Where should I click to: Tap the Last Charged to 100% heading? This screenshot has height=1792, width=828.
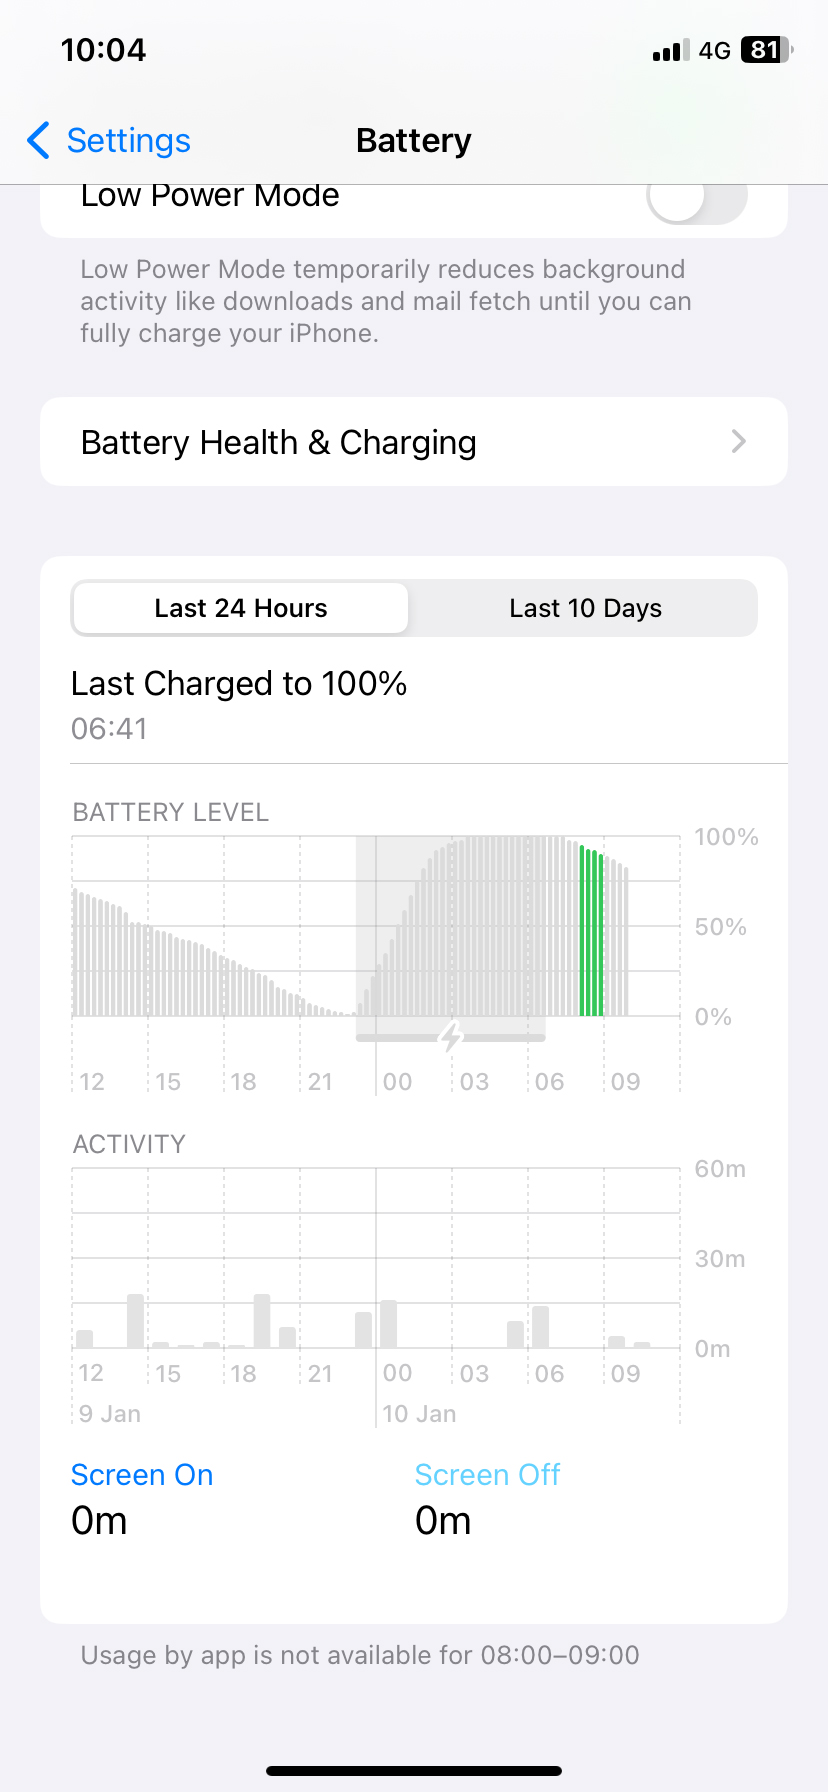coord(239,684)
